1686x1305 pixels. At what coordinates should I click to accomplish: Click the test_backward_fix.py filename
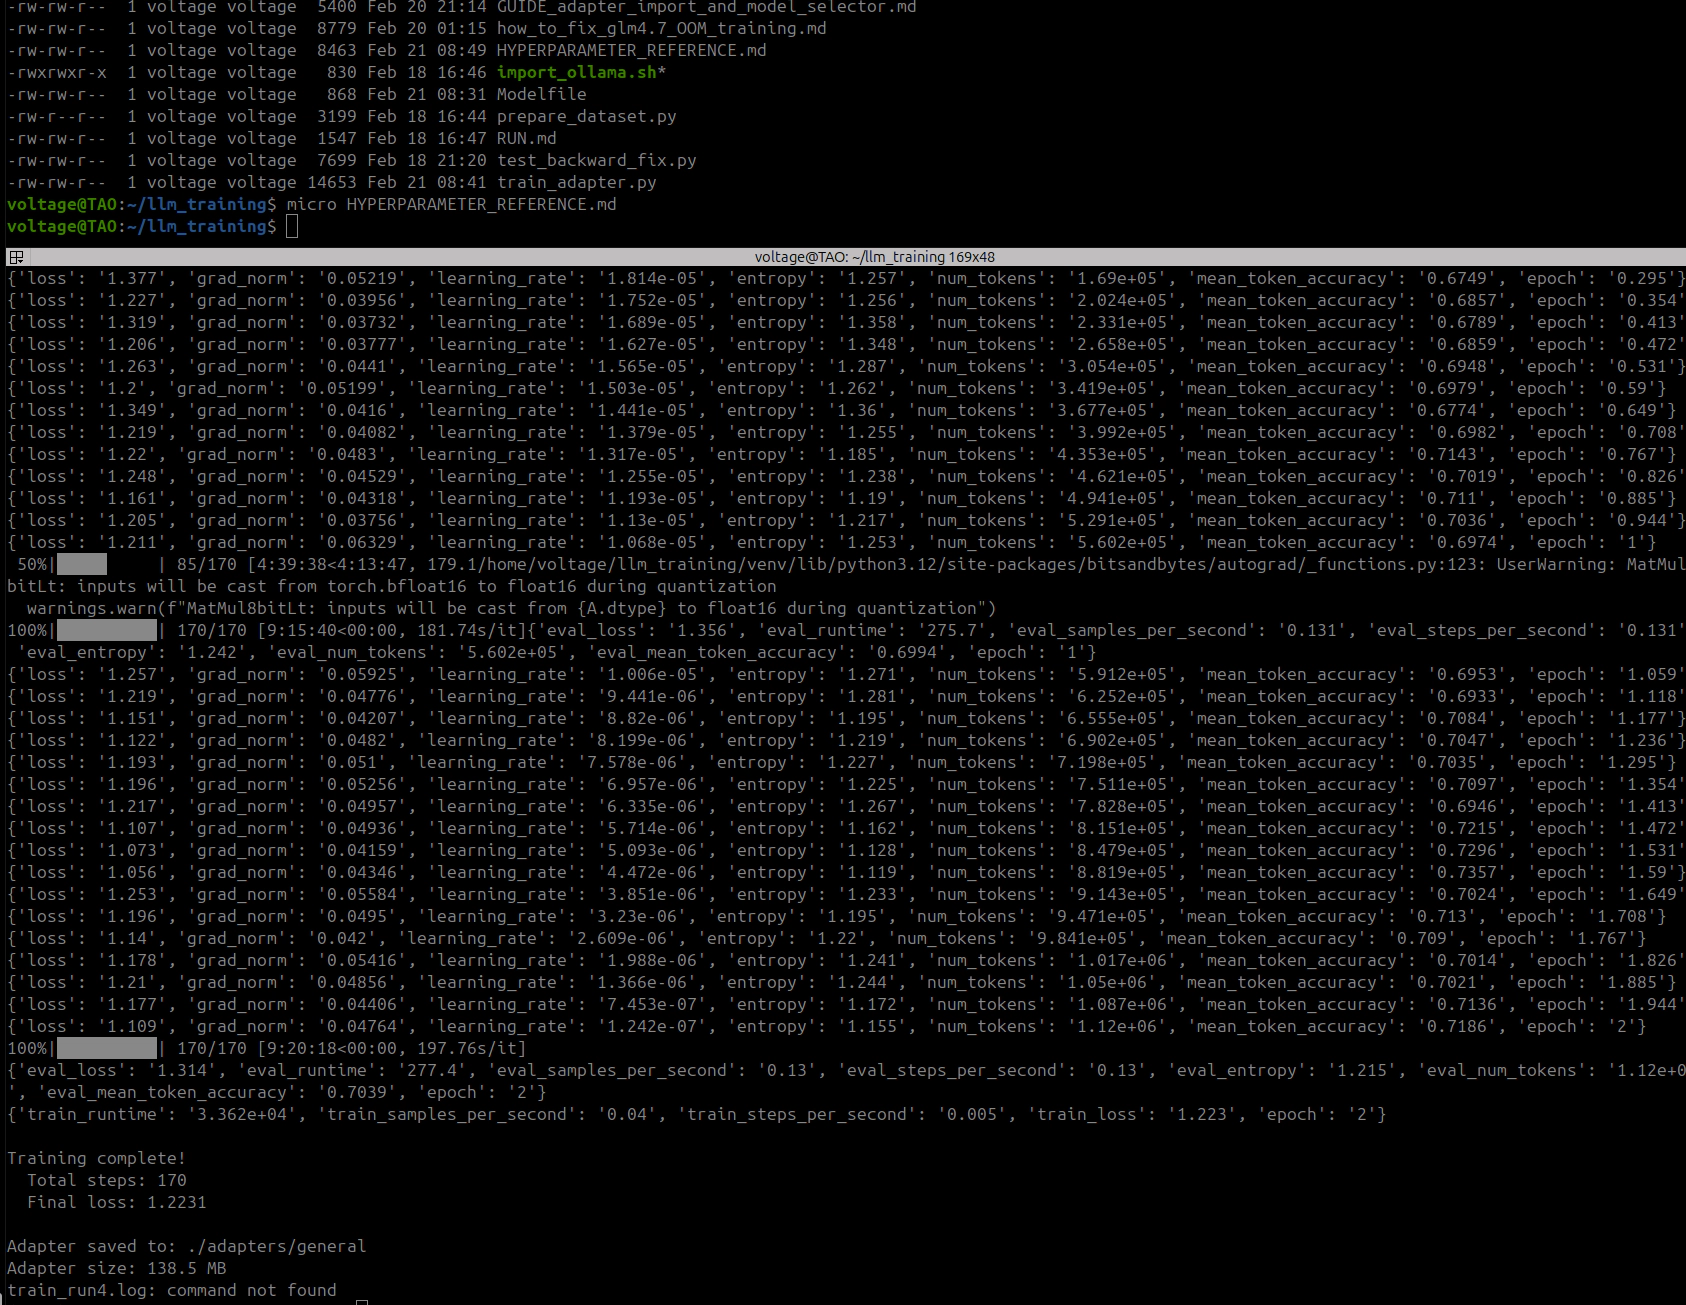[596, 160]
